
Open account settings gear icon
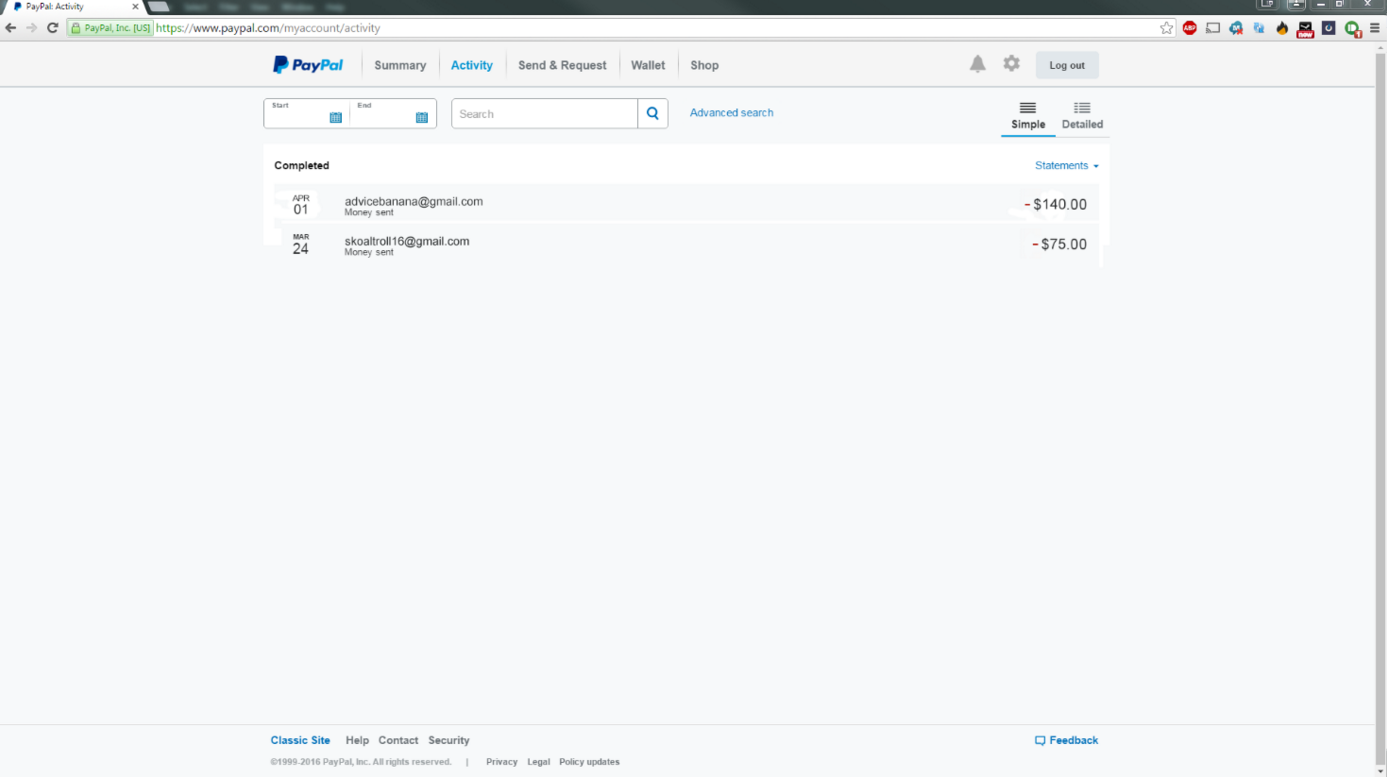(x=1011, y=64)
